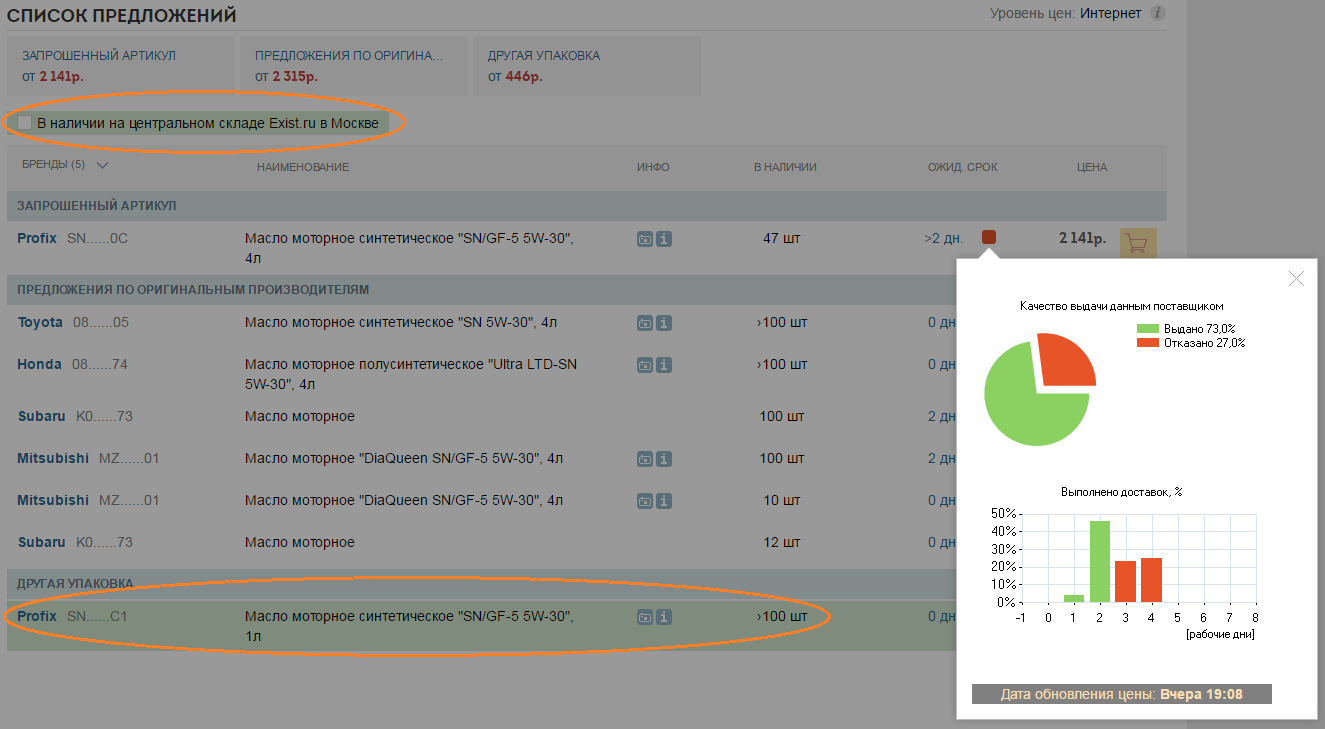Click the red Отказано 27,0% legend swatch
1325x729 pixels.
pyautogui.click(x=1148, y=343)
